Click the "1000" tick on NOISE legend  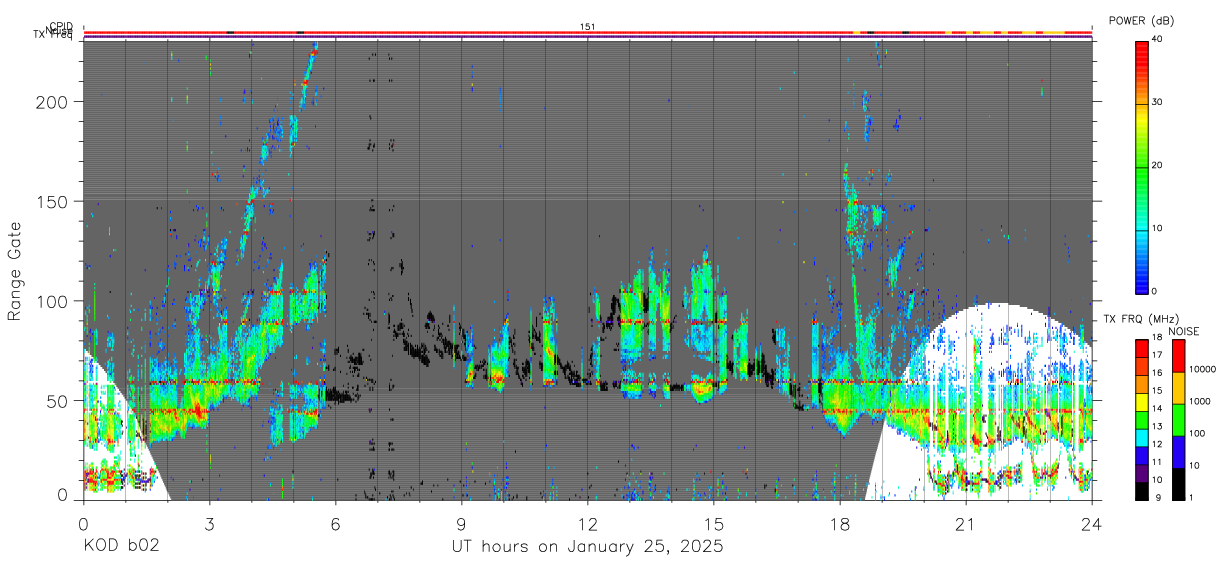coord(1200,402)
